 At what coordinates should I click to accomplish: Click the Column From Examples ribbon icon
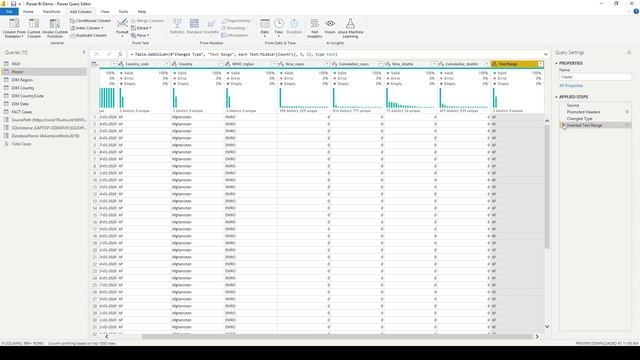14,28
